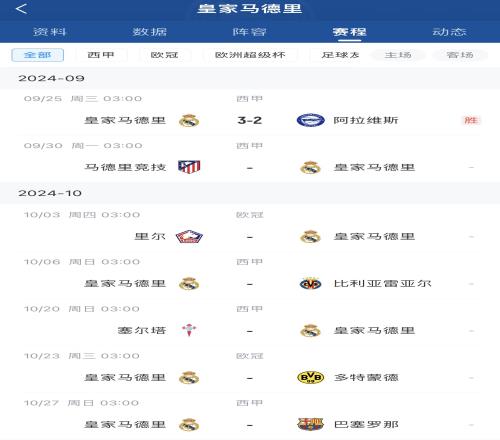Tap Borussia Dortmund BVB crest
This screenshot has height=440, width=500.
click(310, 377)
